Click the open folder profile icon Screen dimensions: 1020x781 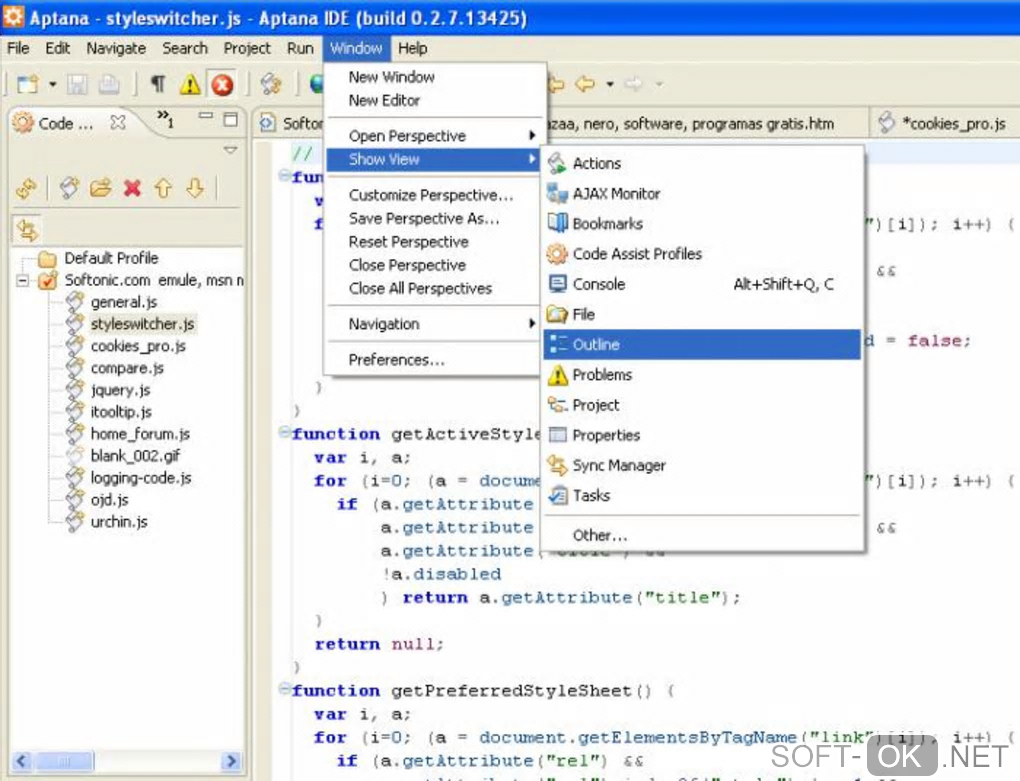[x=101, y=189]
